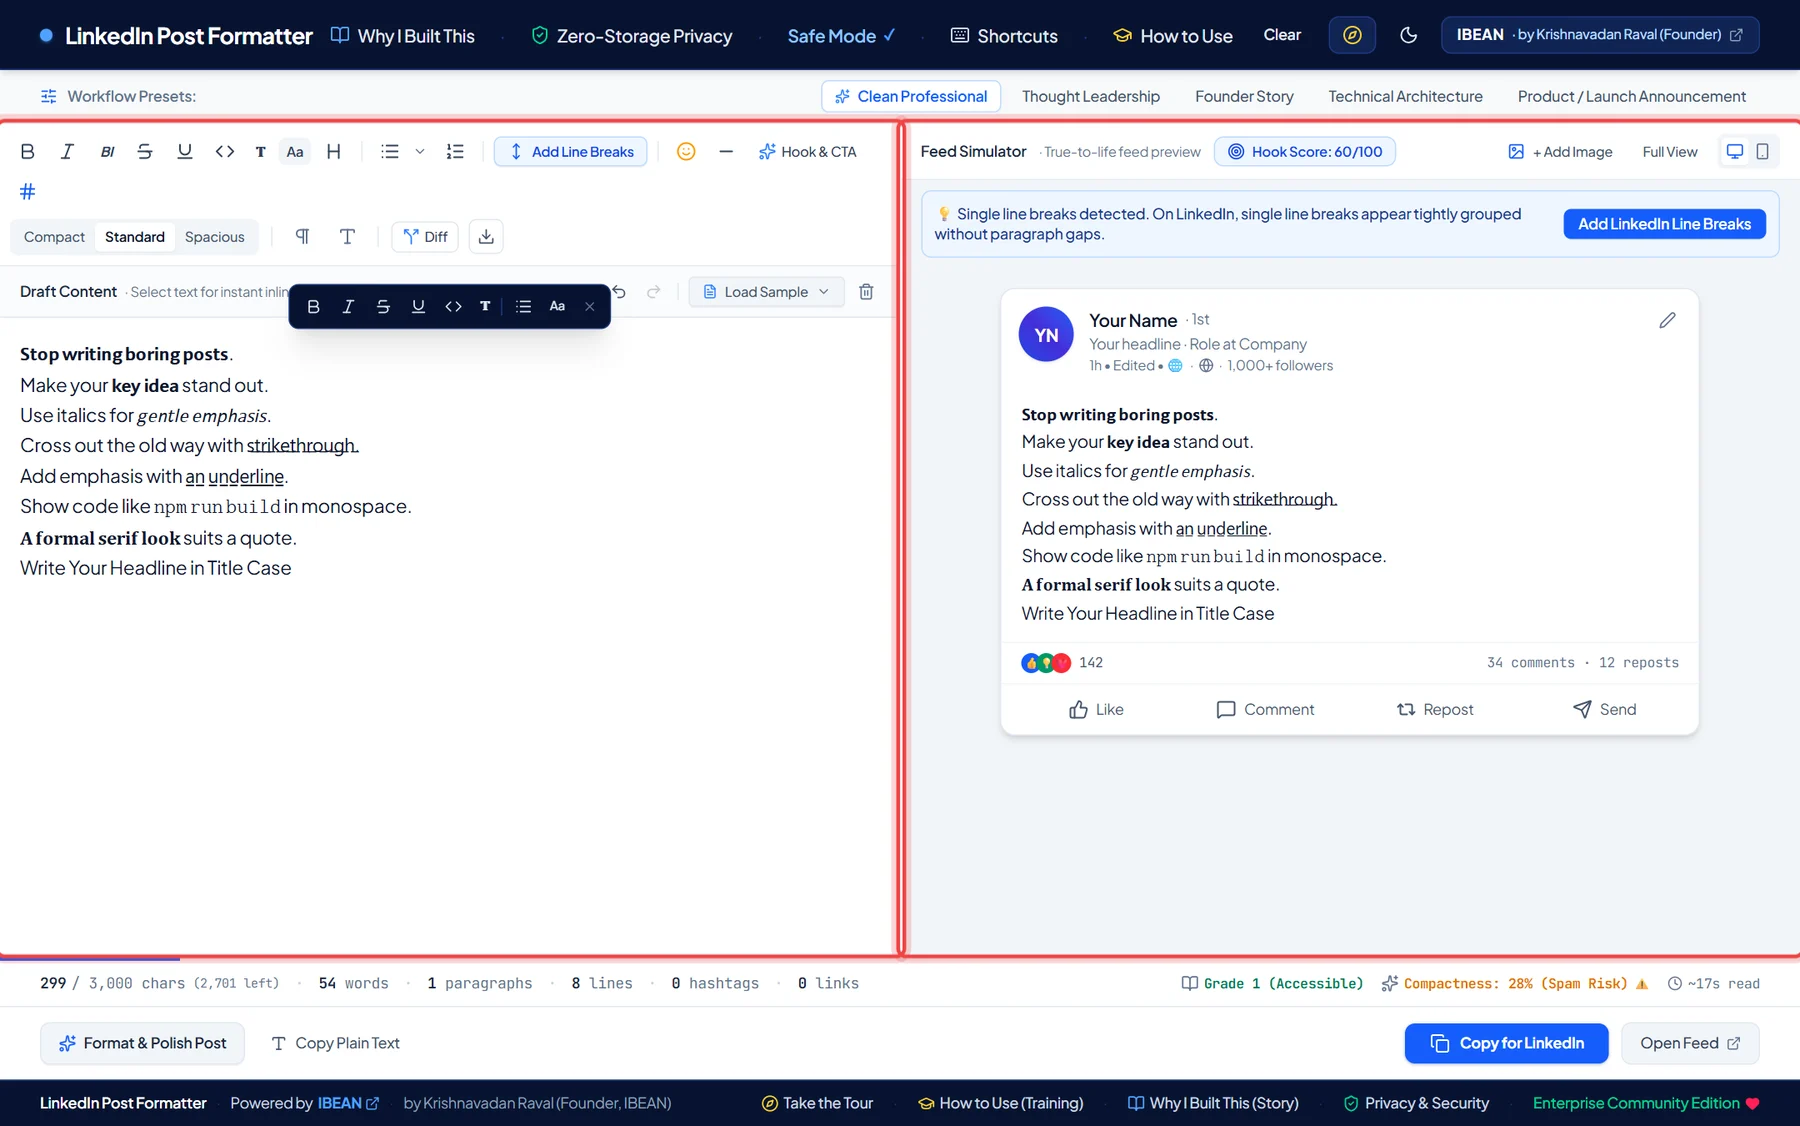Choose the Product / Launch Announcement preset
The height and width of the screenshot is (1126, 1800).
click(x=1632, y=97)
